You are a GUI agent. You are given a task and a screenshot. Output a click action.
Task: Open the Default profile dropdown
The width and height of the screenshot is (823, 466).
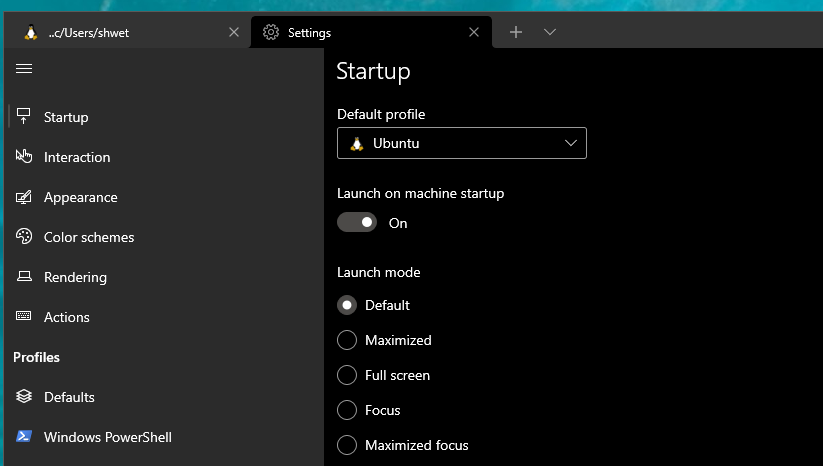tap(461, 143)
